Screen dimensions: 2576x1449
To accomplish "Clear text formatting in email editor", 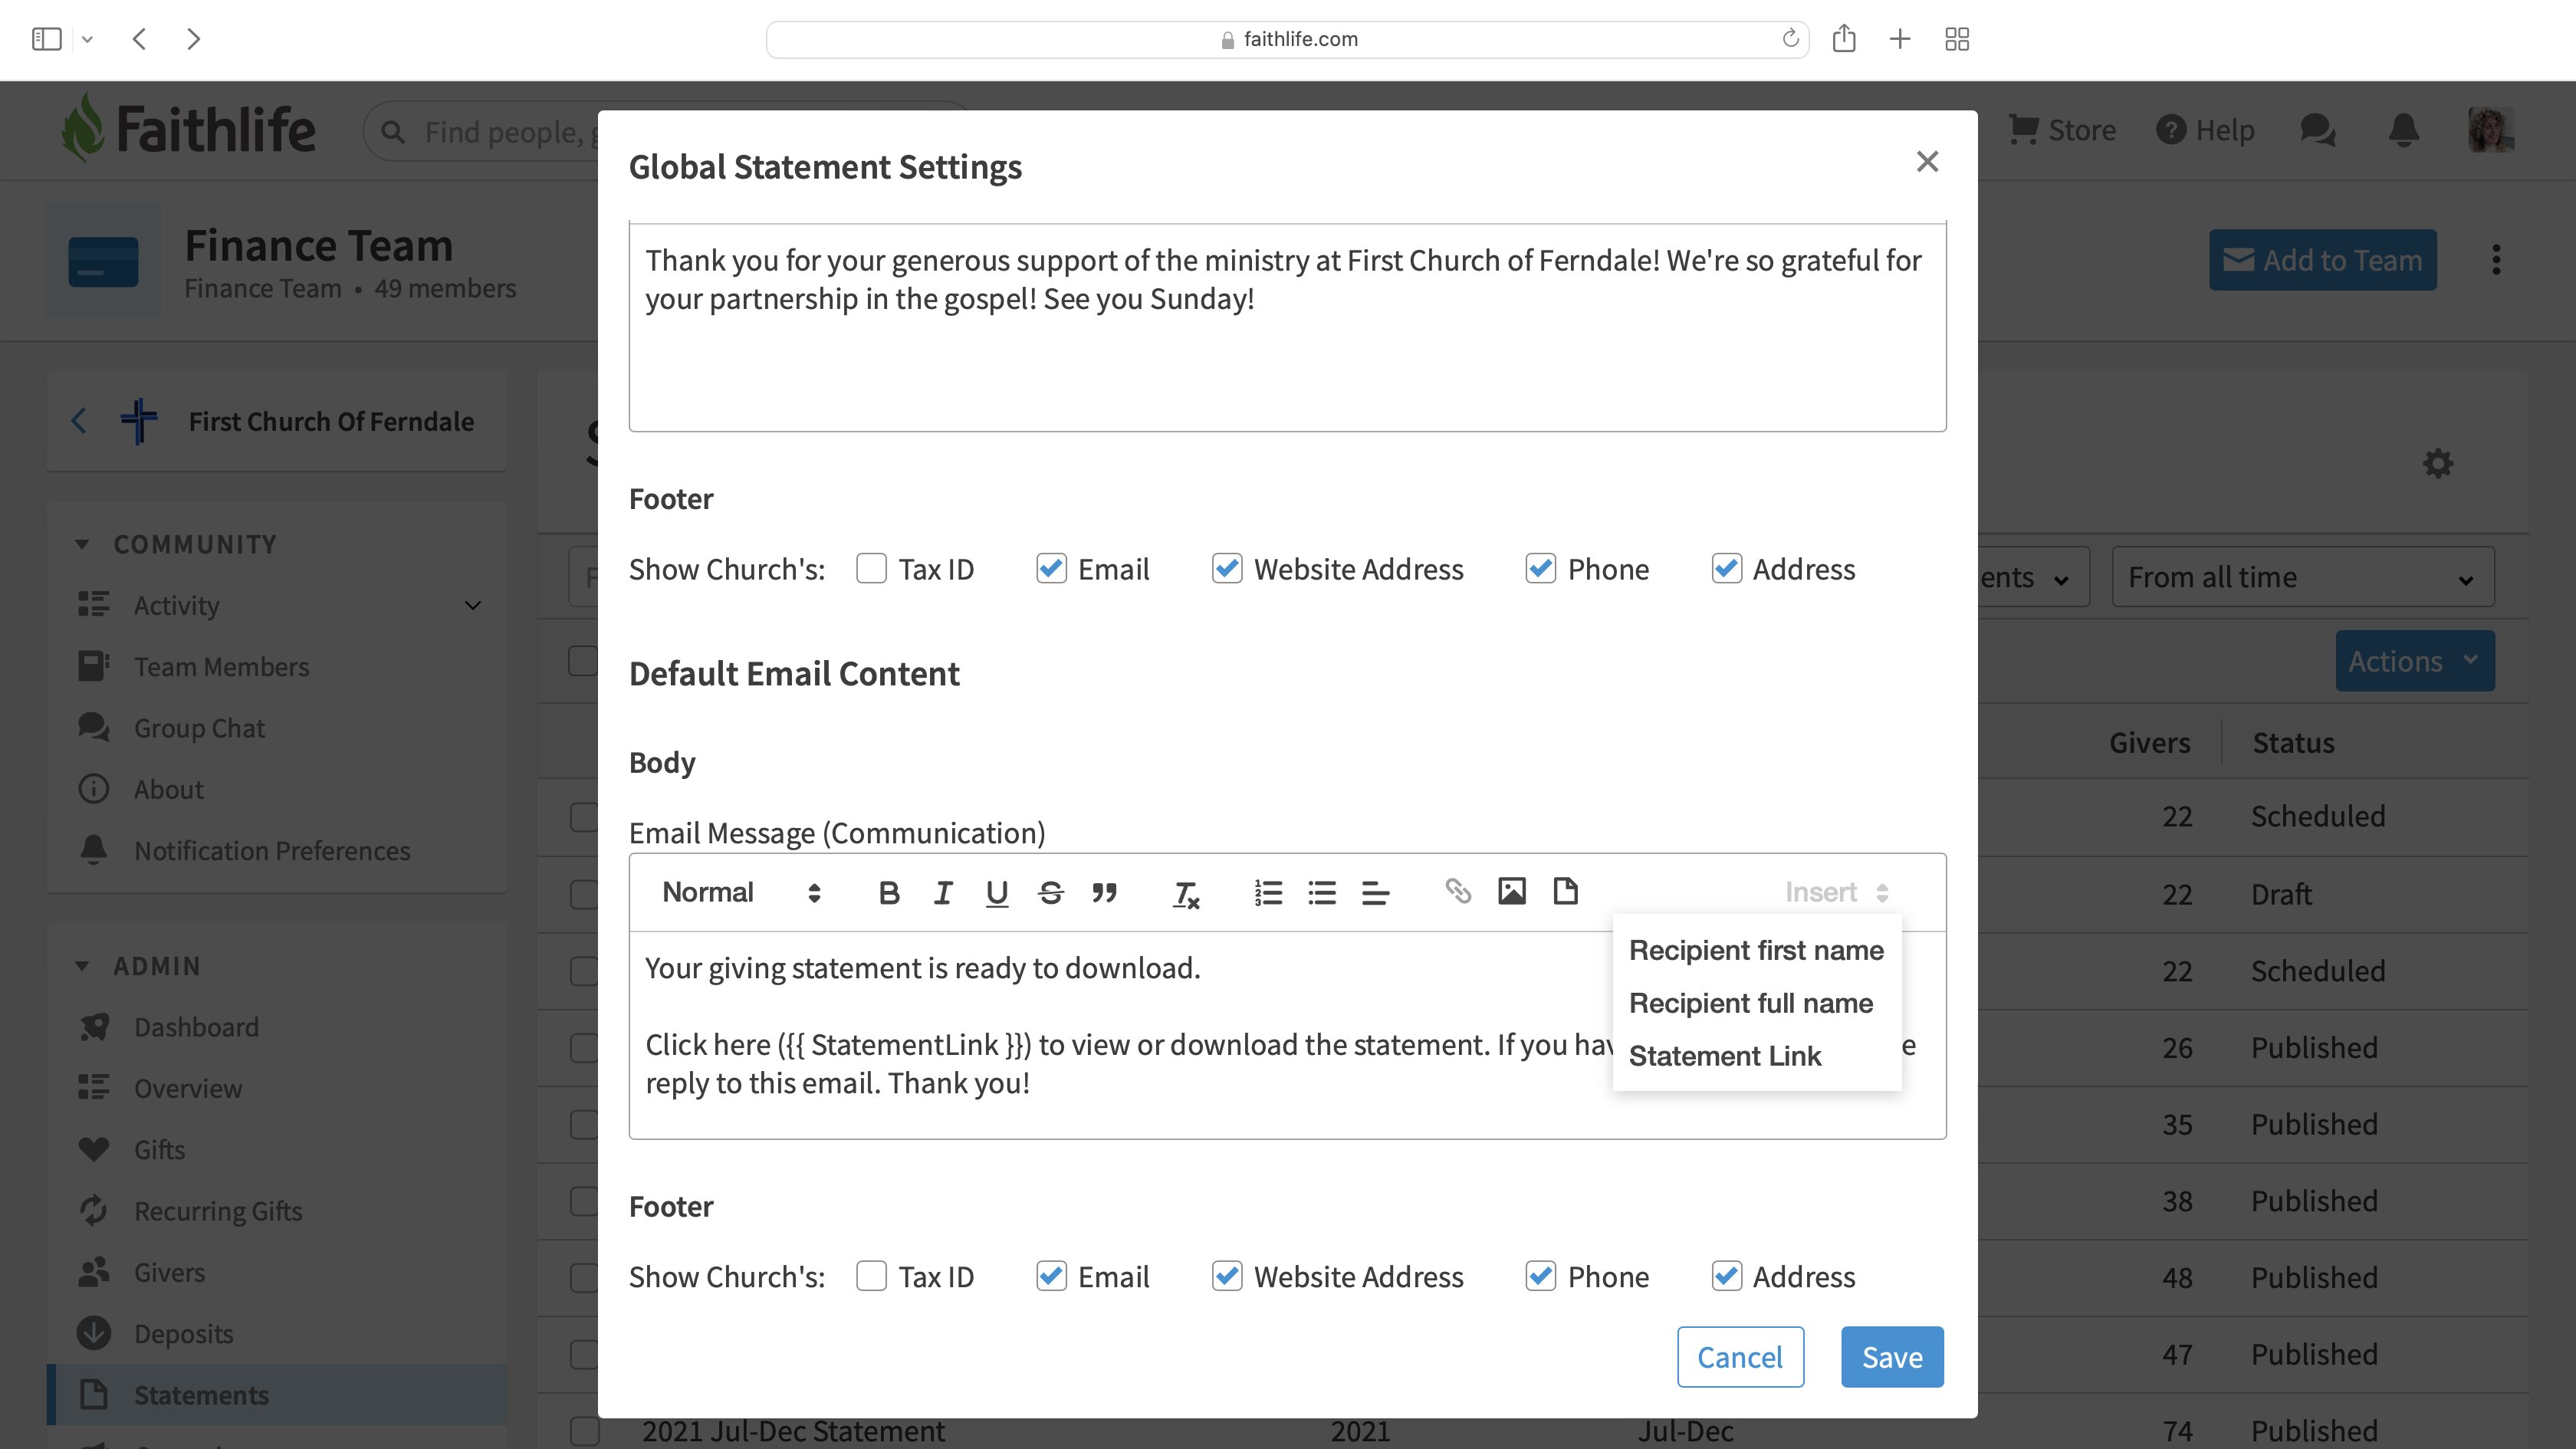I will tap(1186, 893).
